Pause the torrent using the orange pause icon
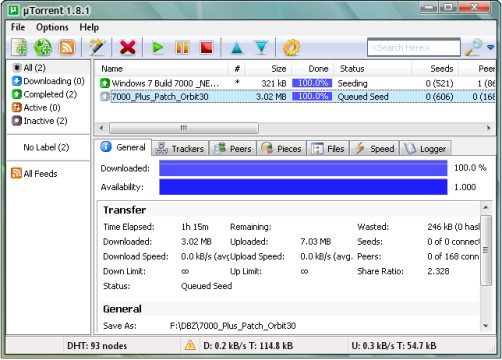The height and width of the screenshot is (360, 502). tap(182, 47)
